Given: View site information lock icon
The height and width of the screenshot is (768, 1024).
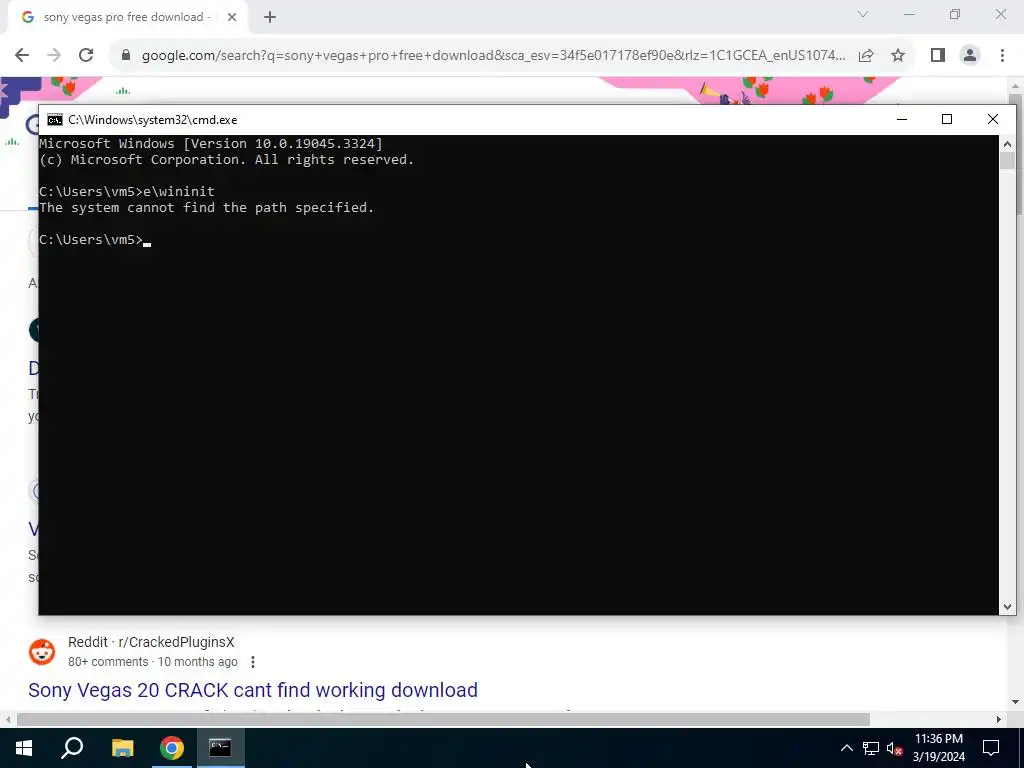Looking at the screenshot, I should coord(126,56).
